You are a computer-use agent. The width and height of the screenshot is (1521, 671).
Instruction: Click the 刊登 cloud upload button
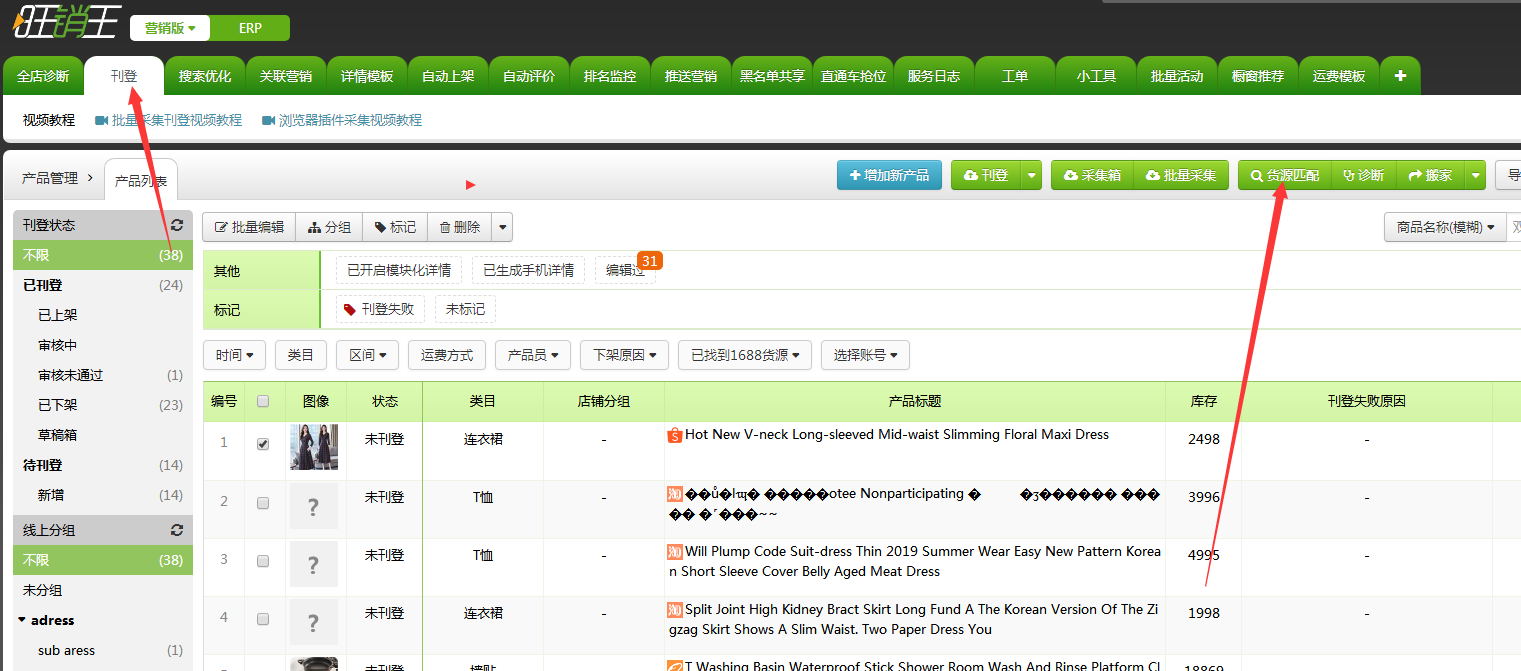pyautogui.click(x=986, y=175)
